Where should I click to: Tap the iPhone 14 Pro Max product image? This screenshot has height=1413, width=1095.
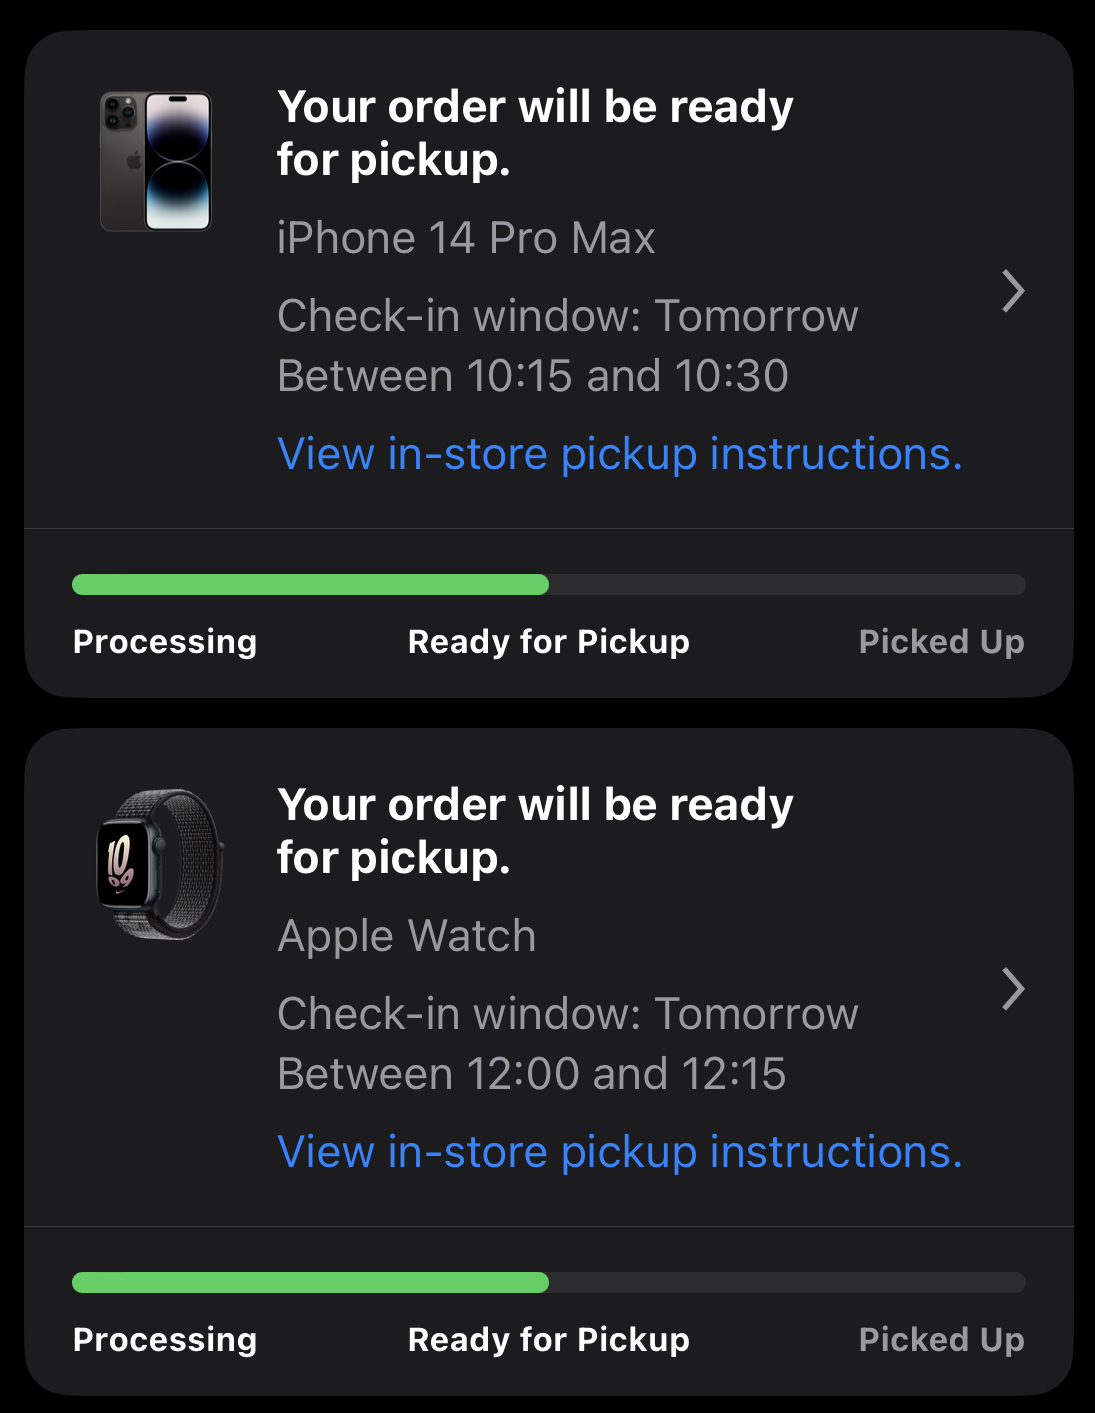156,162
